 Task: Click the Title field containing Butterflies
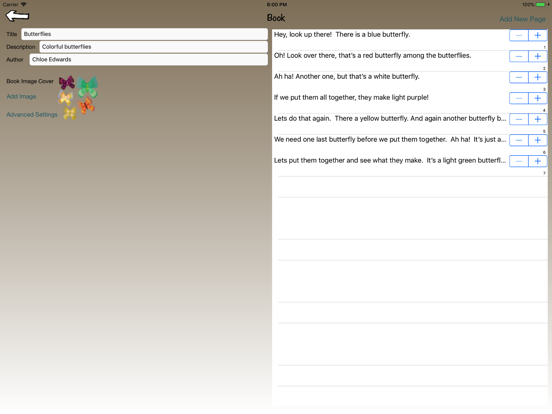click(x=144, y=34)
